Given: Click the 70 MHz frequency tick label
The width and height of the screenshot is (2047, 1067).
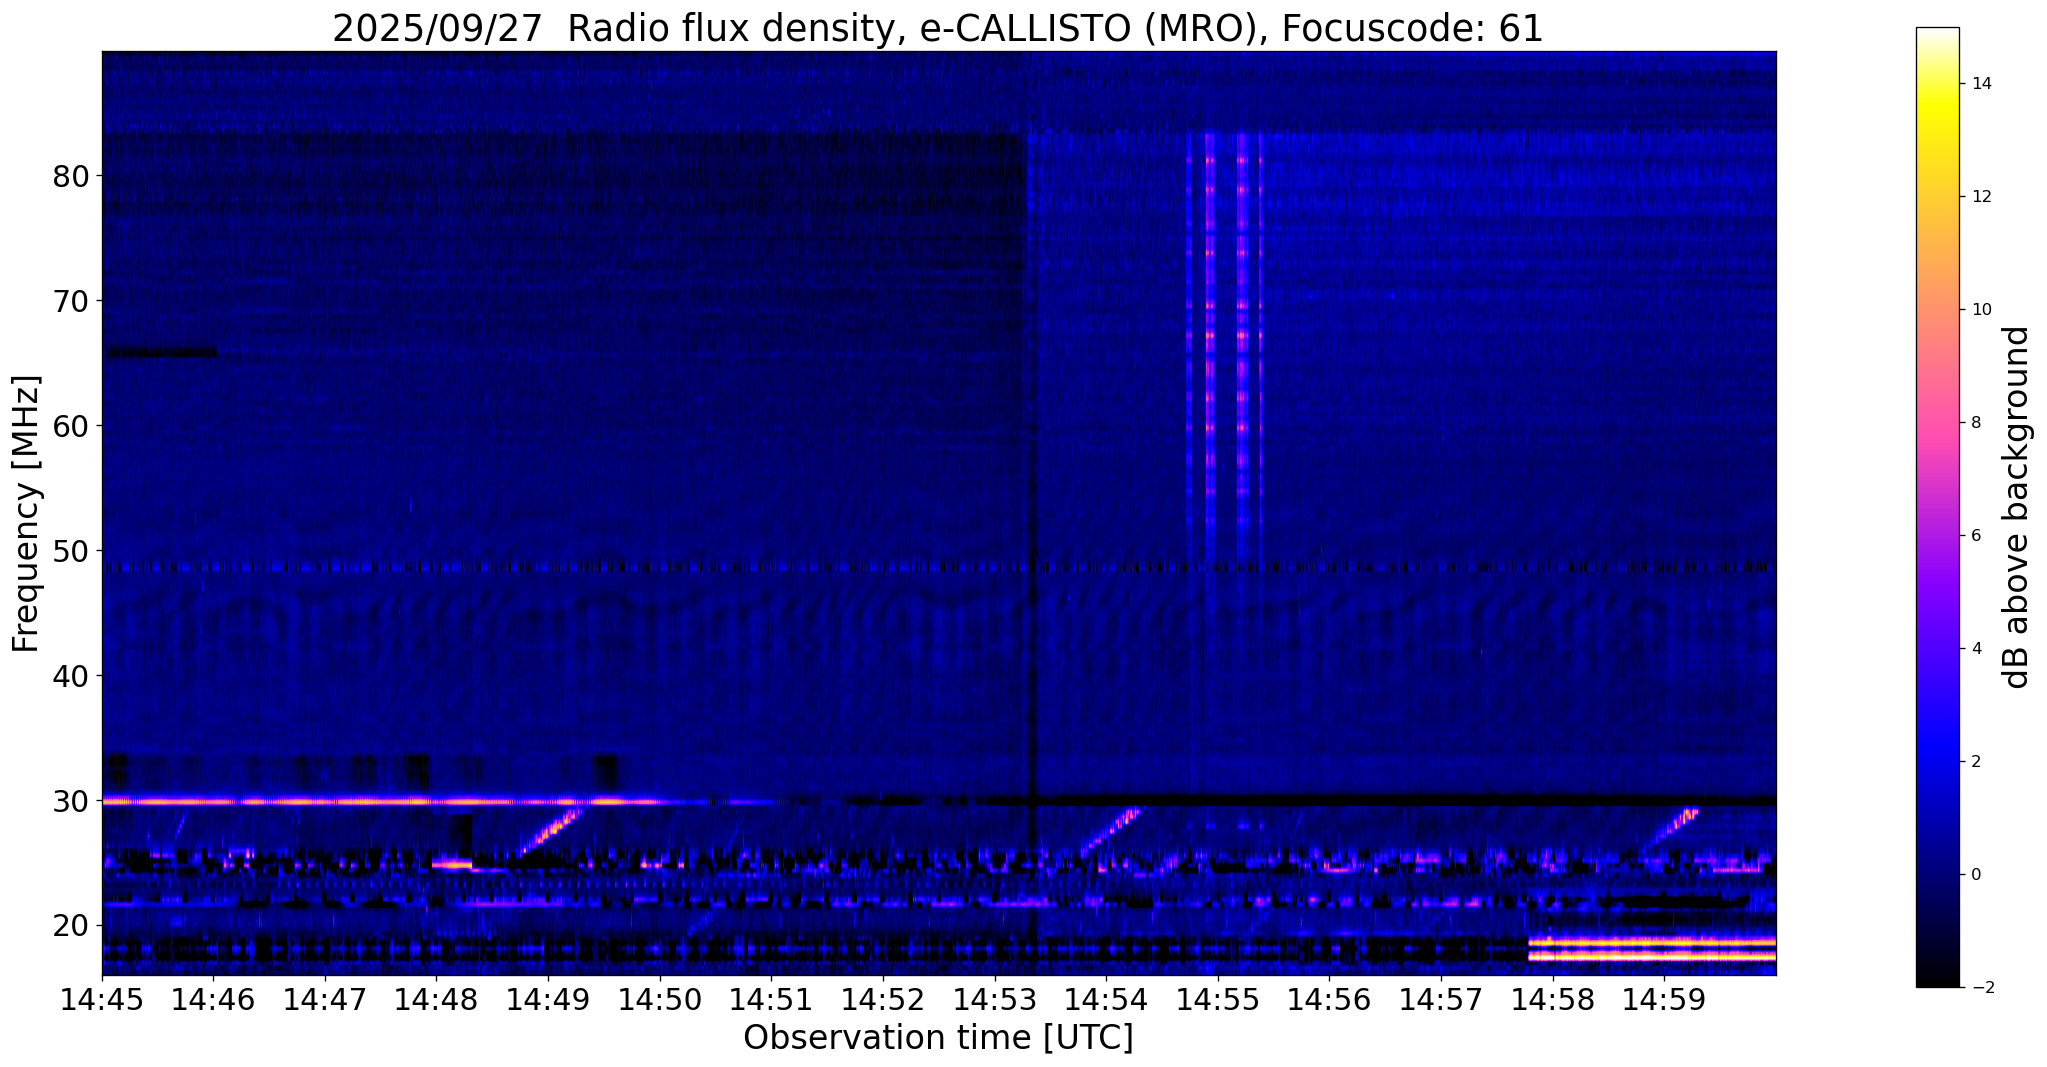Looking at the screenshot, I should tap(71, 301).
